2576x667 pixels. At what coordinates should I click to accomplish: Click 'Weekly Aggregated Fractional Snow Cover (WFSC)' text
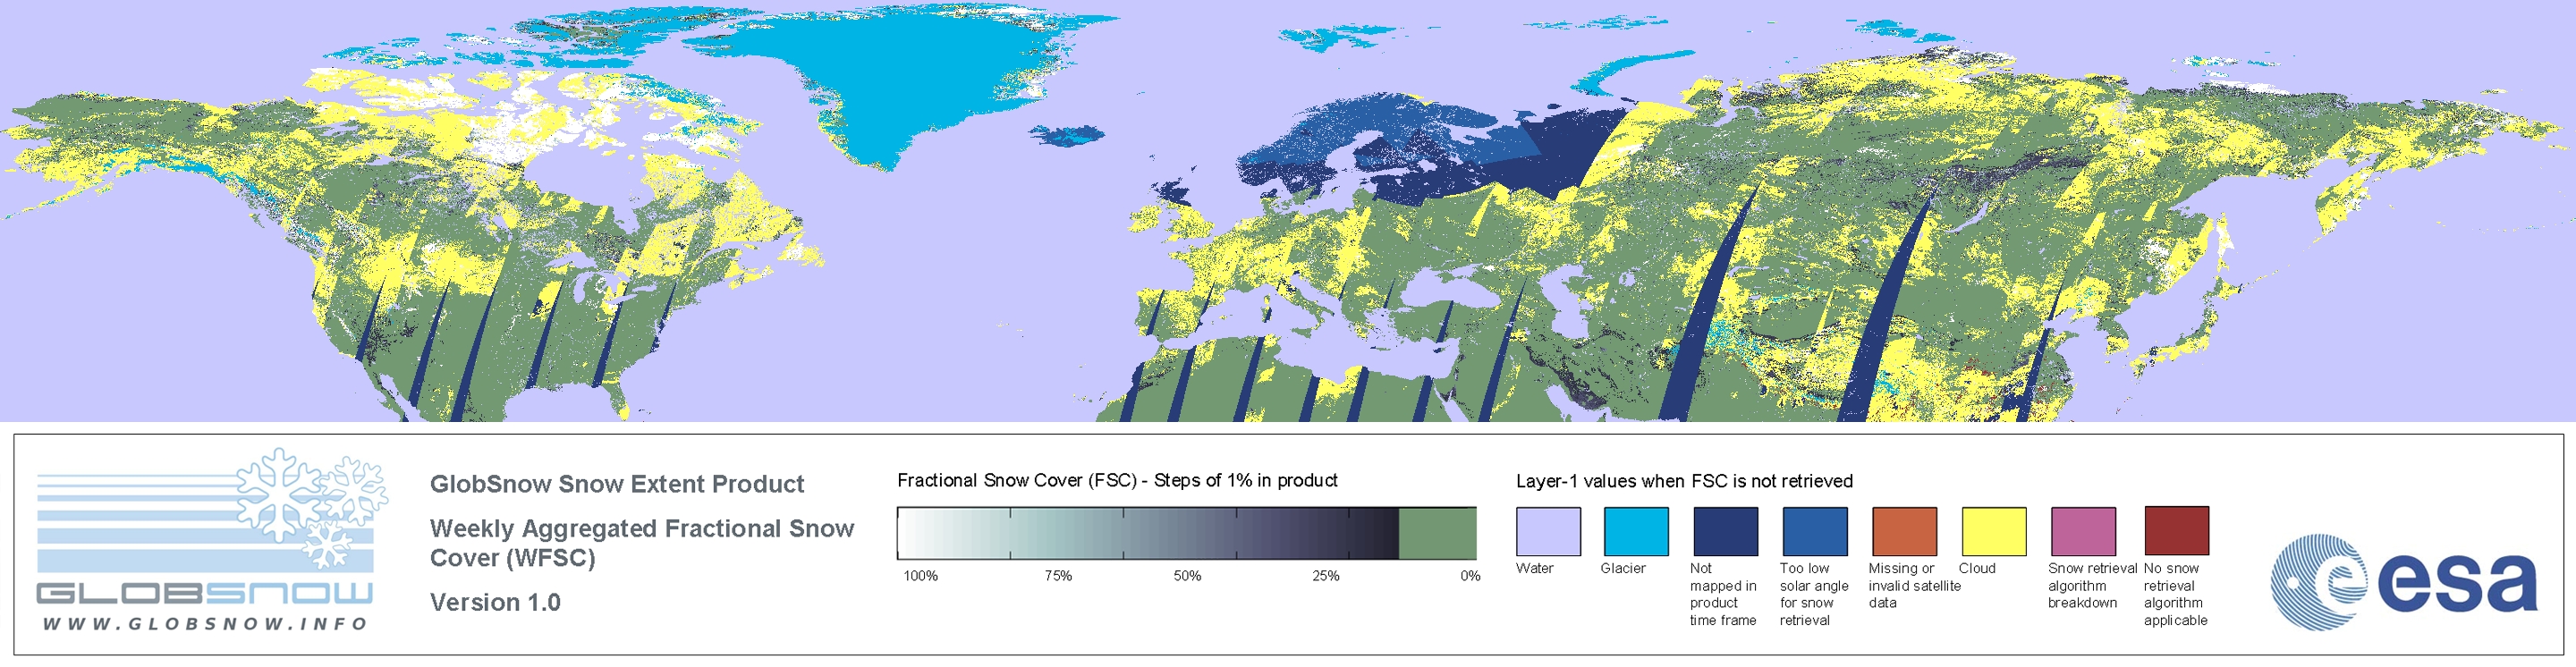pos(642,543)
